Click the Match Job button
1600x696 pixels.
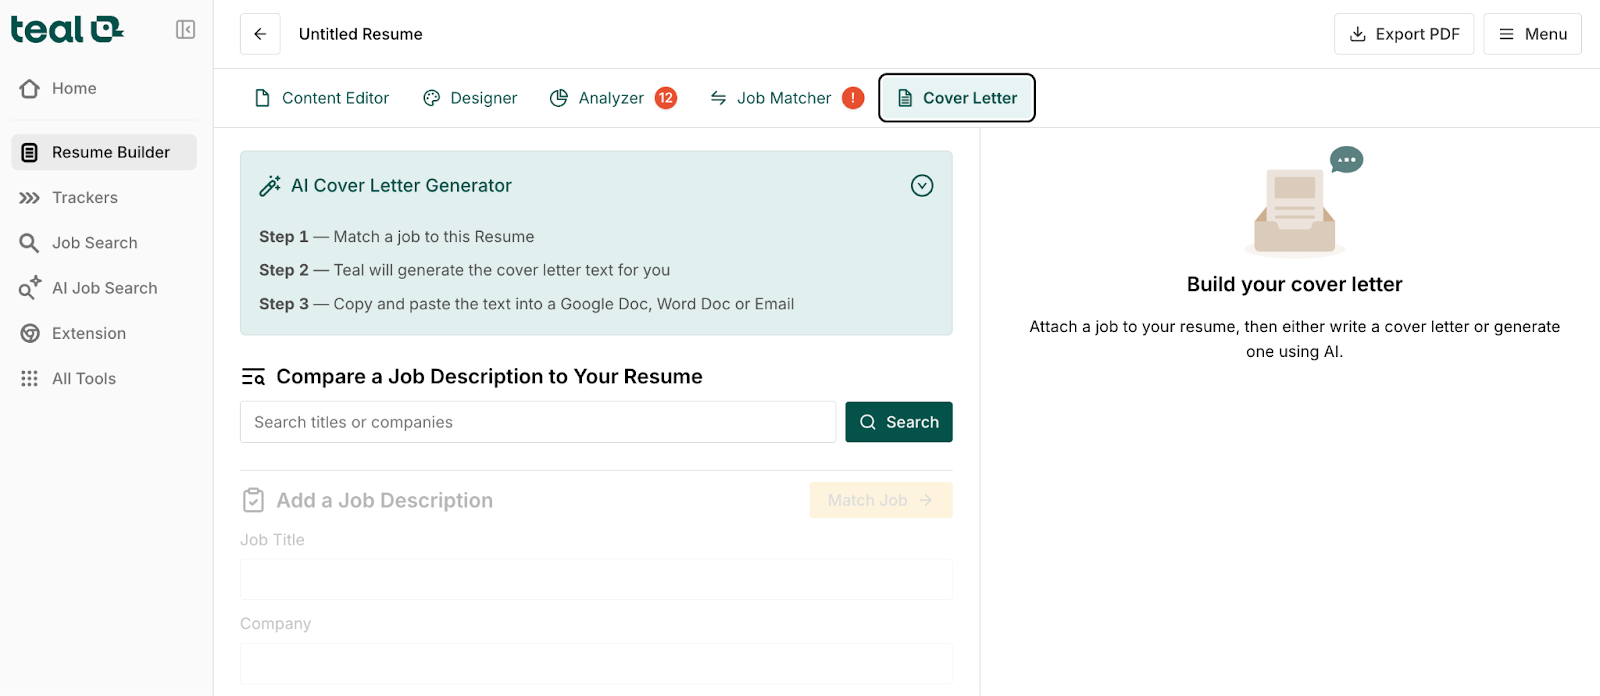point(881,500)
